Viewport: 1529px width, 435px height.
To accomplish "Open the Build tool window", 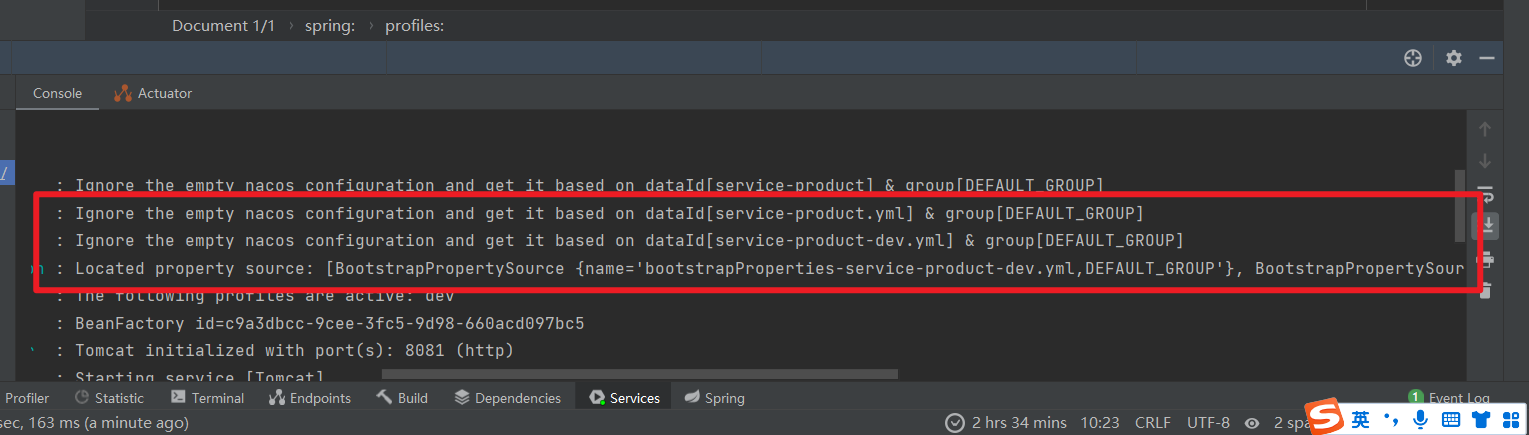I will pyautogui.click(x=402, y=398).
